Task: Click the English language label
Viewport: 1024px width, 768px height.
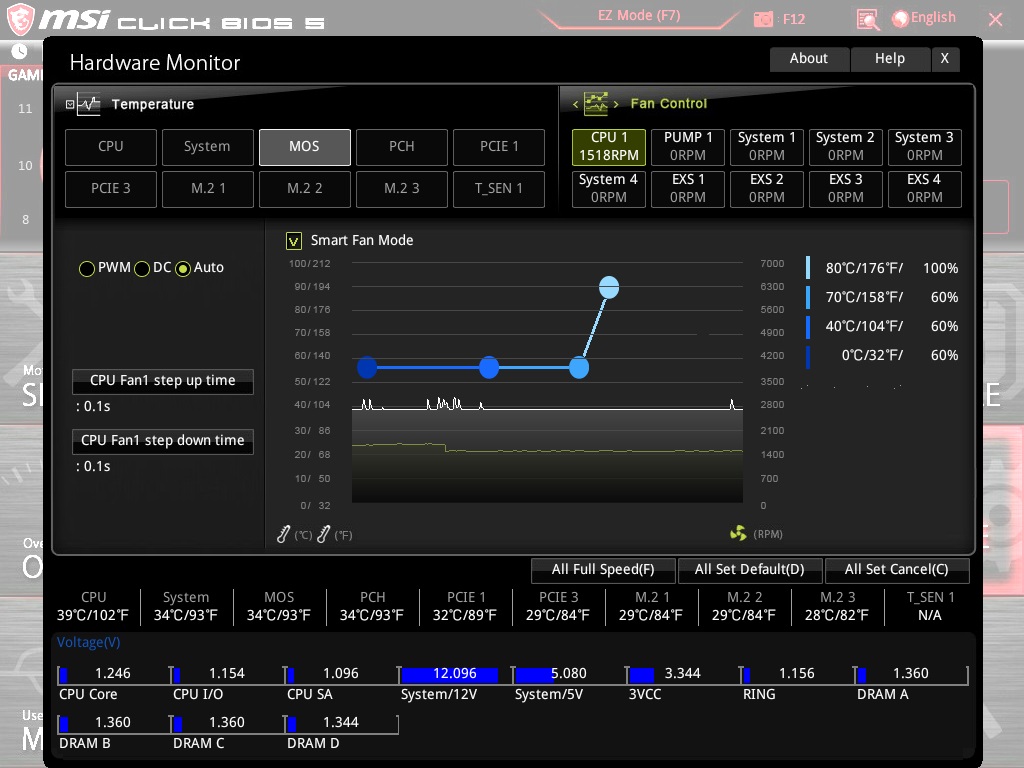Action: coord(933,18)
